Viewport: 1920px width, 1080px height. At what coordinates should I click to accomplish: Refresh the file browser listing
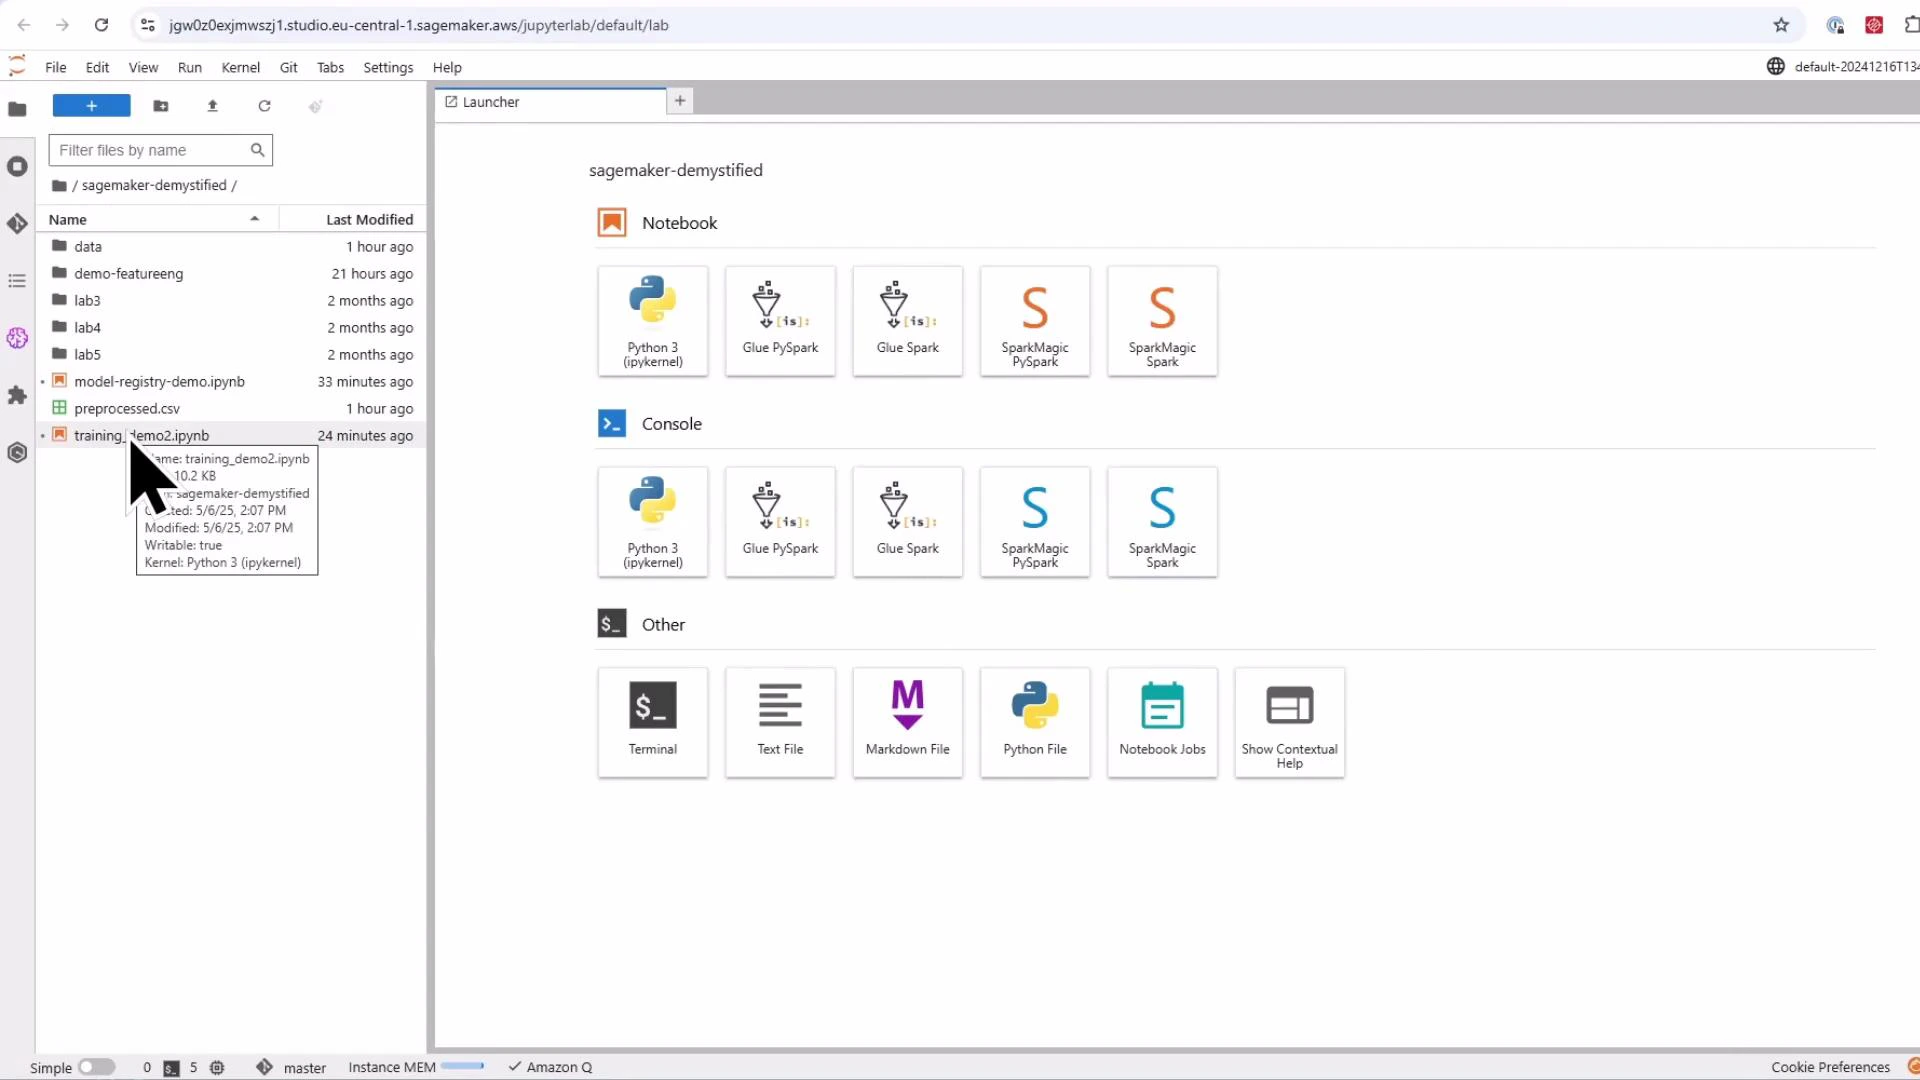264,106
